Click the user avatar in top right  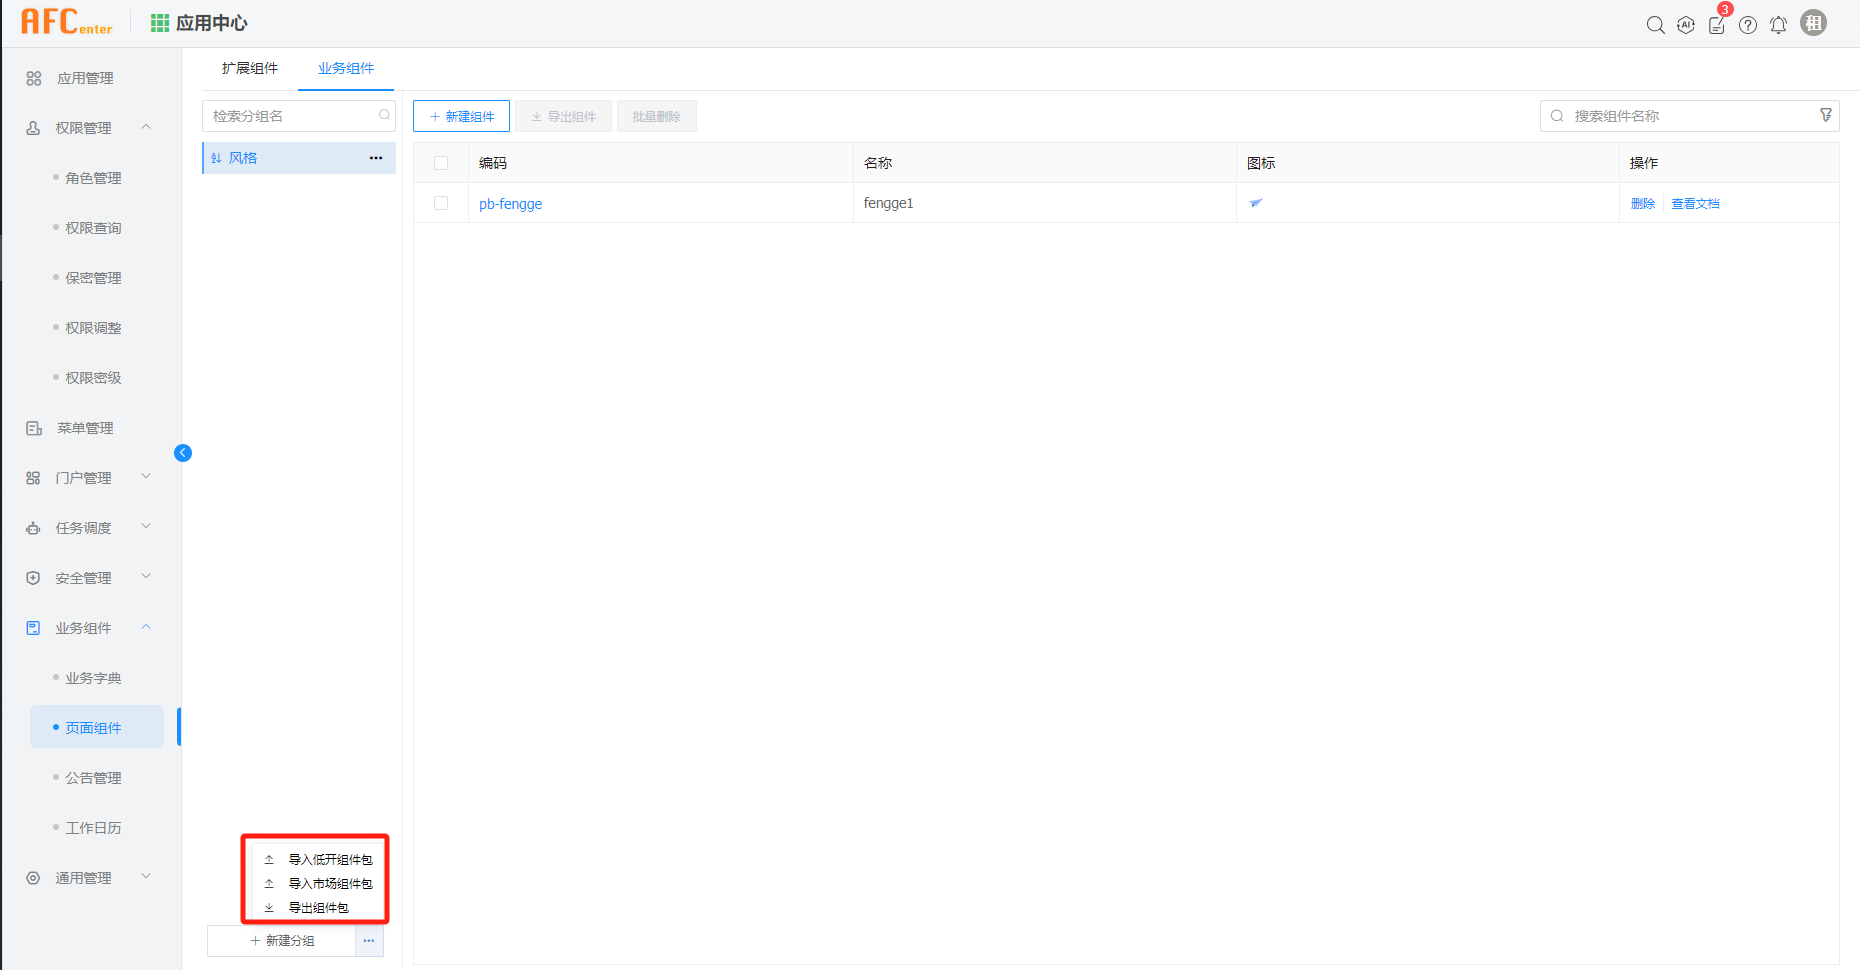coord(1813,23)
